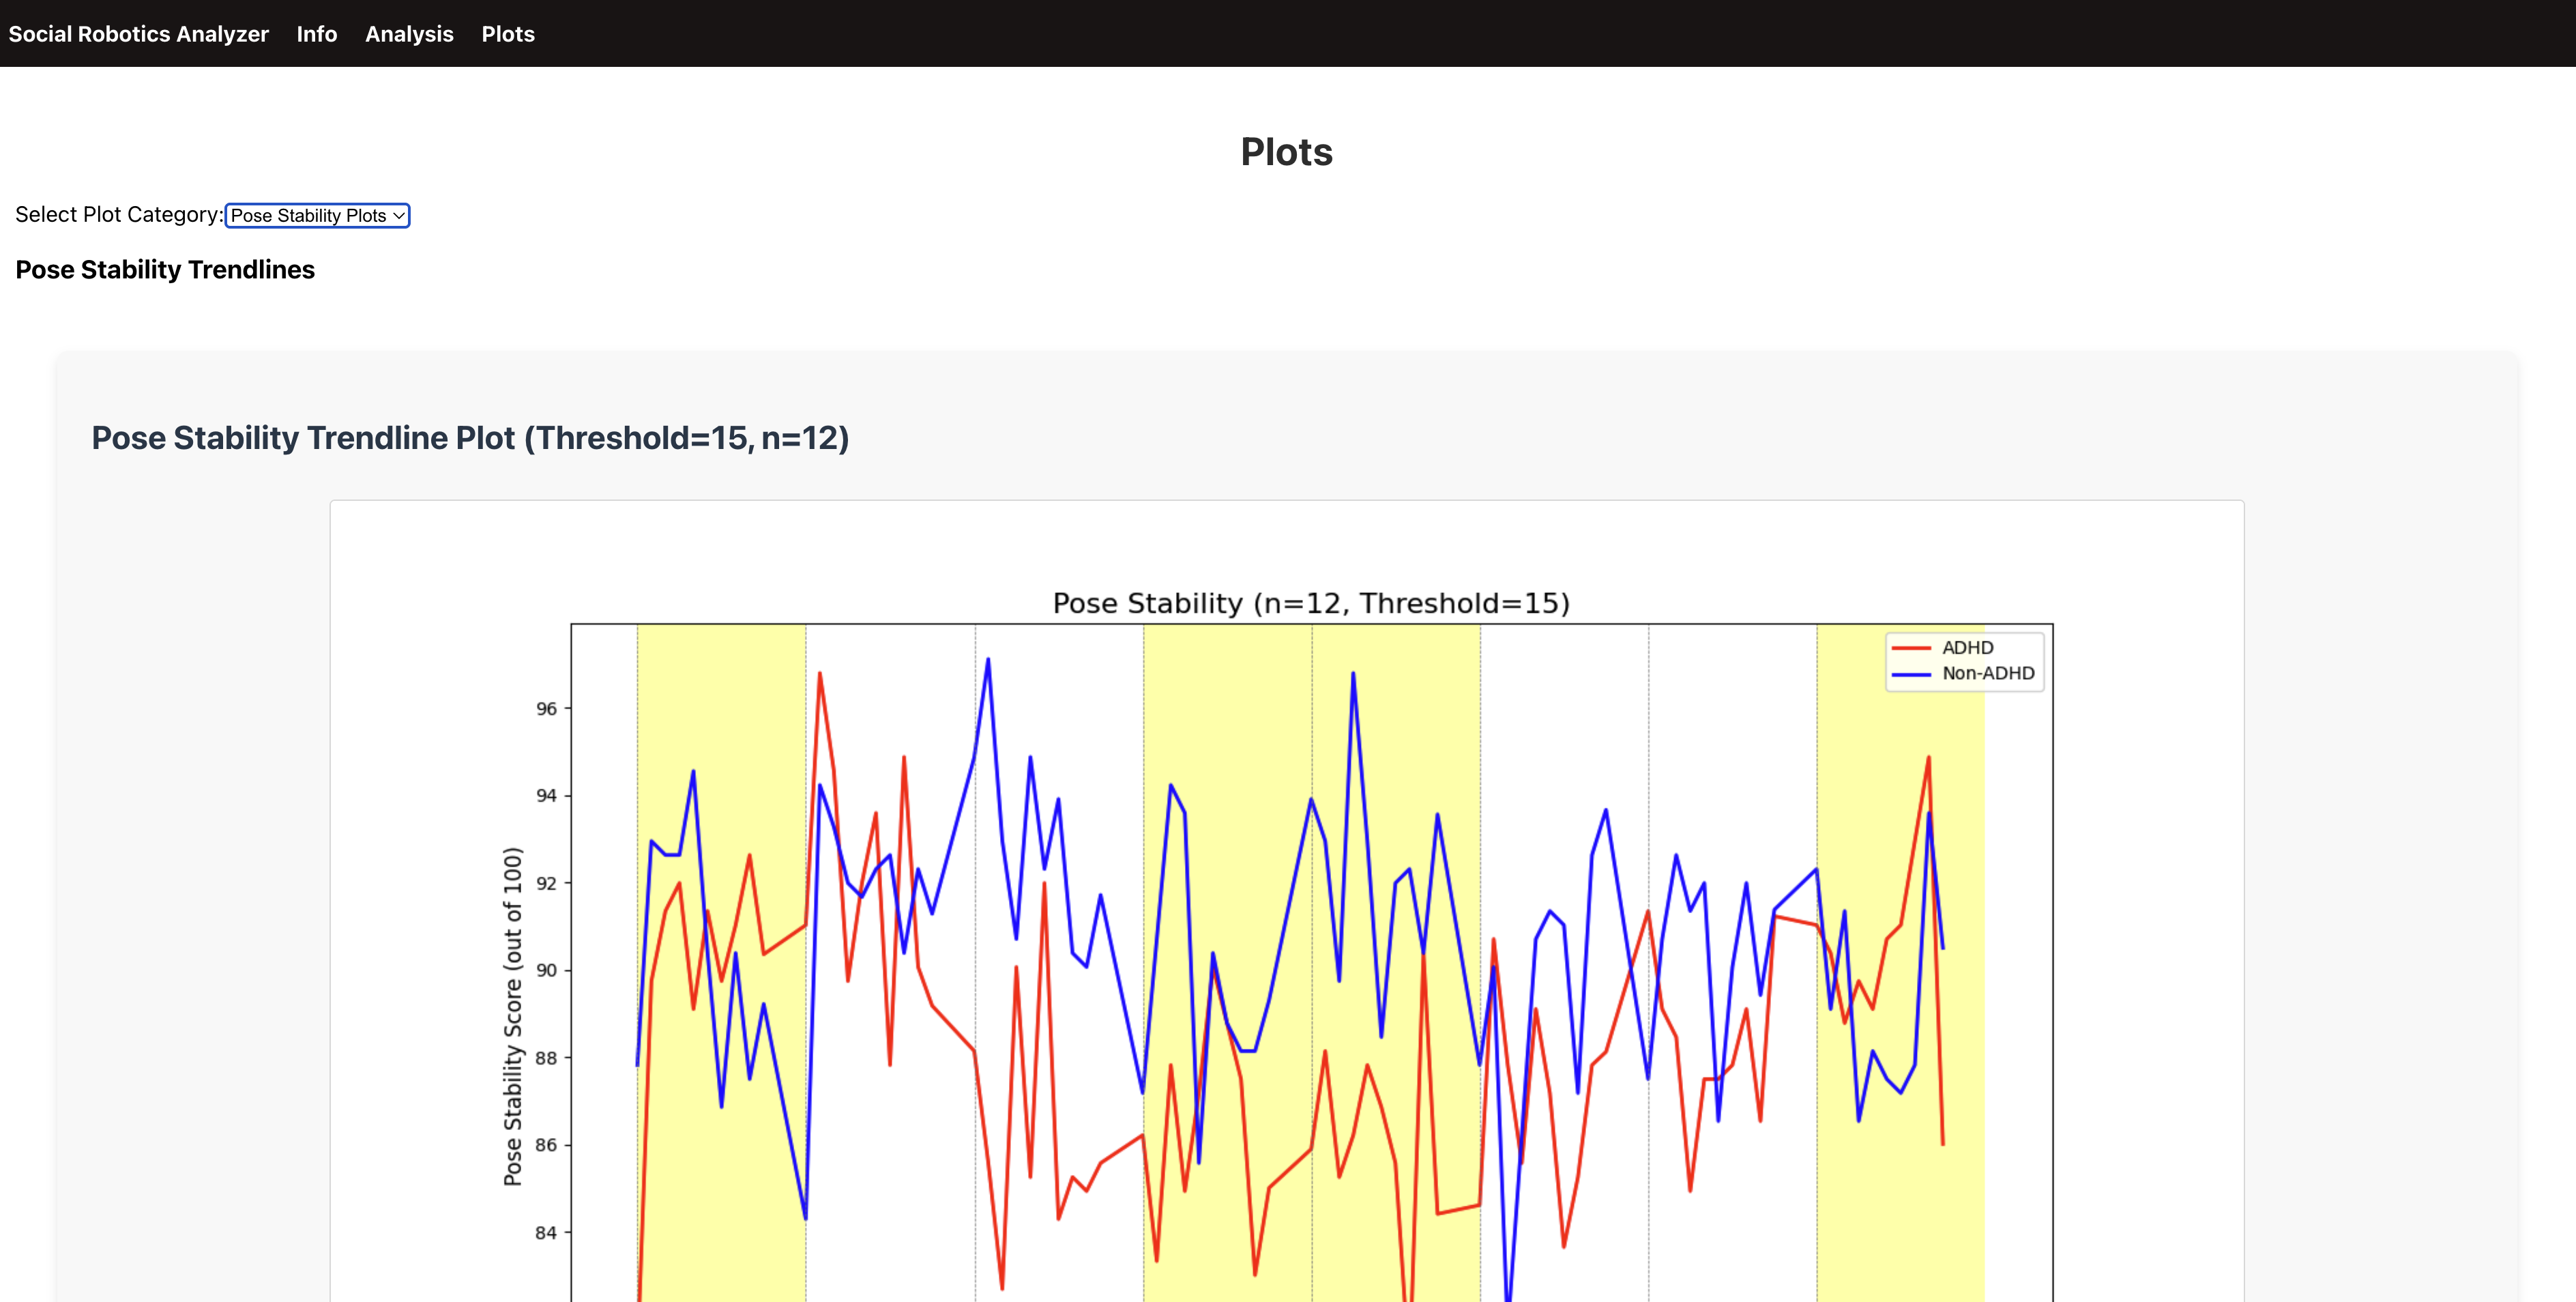The width and height of the screenshot is (2576, 1302).
Task: Open the Analysis menu item
Action: [409, 34]
